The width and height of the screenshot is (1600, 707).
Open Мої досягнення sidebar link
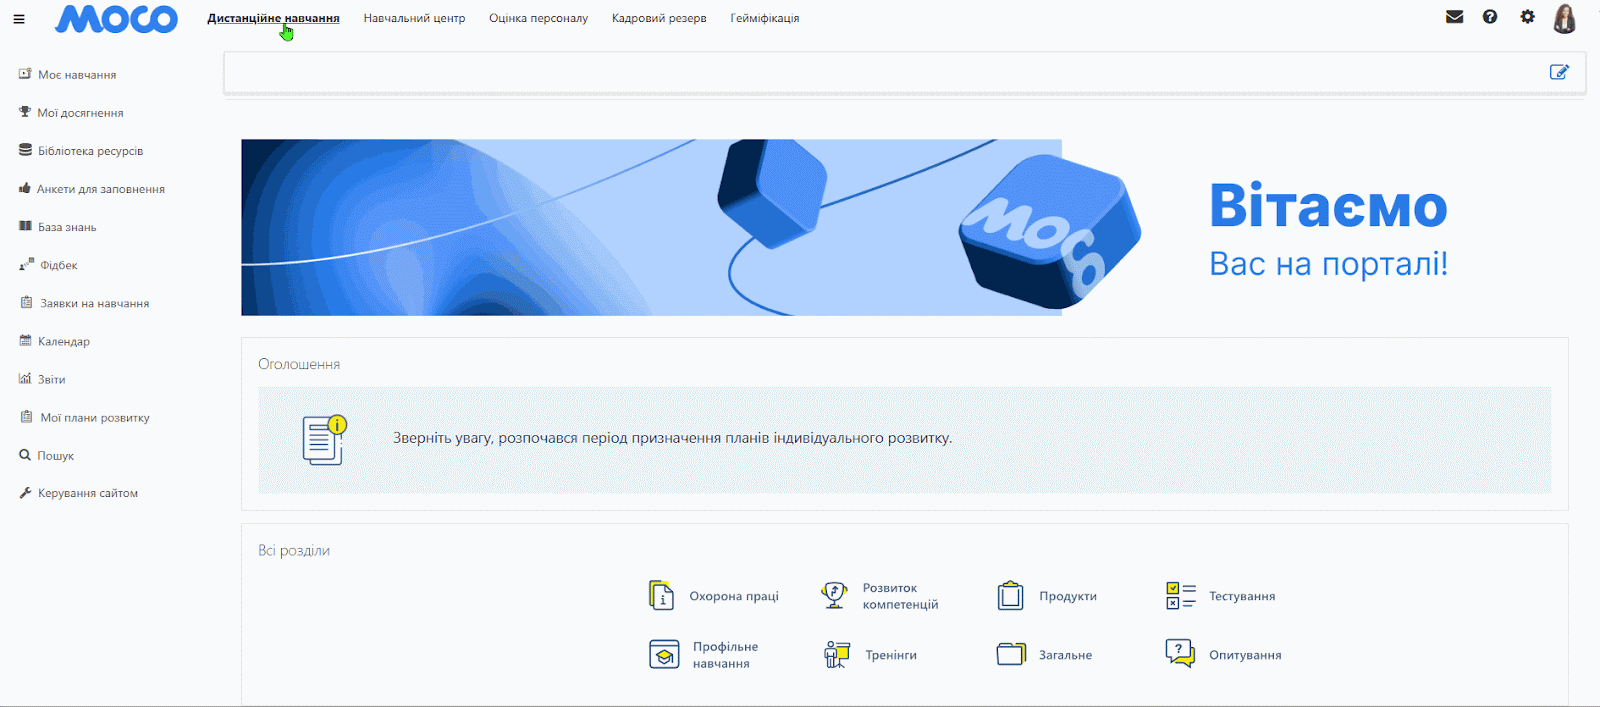pyautogui.click(x=80, y=113)
